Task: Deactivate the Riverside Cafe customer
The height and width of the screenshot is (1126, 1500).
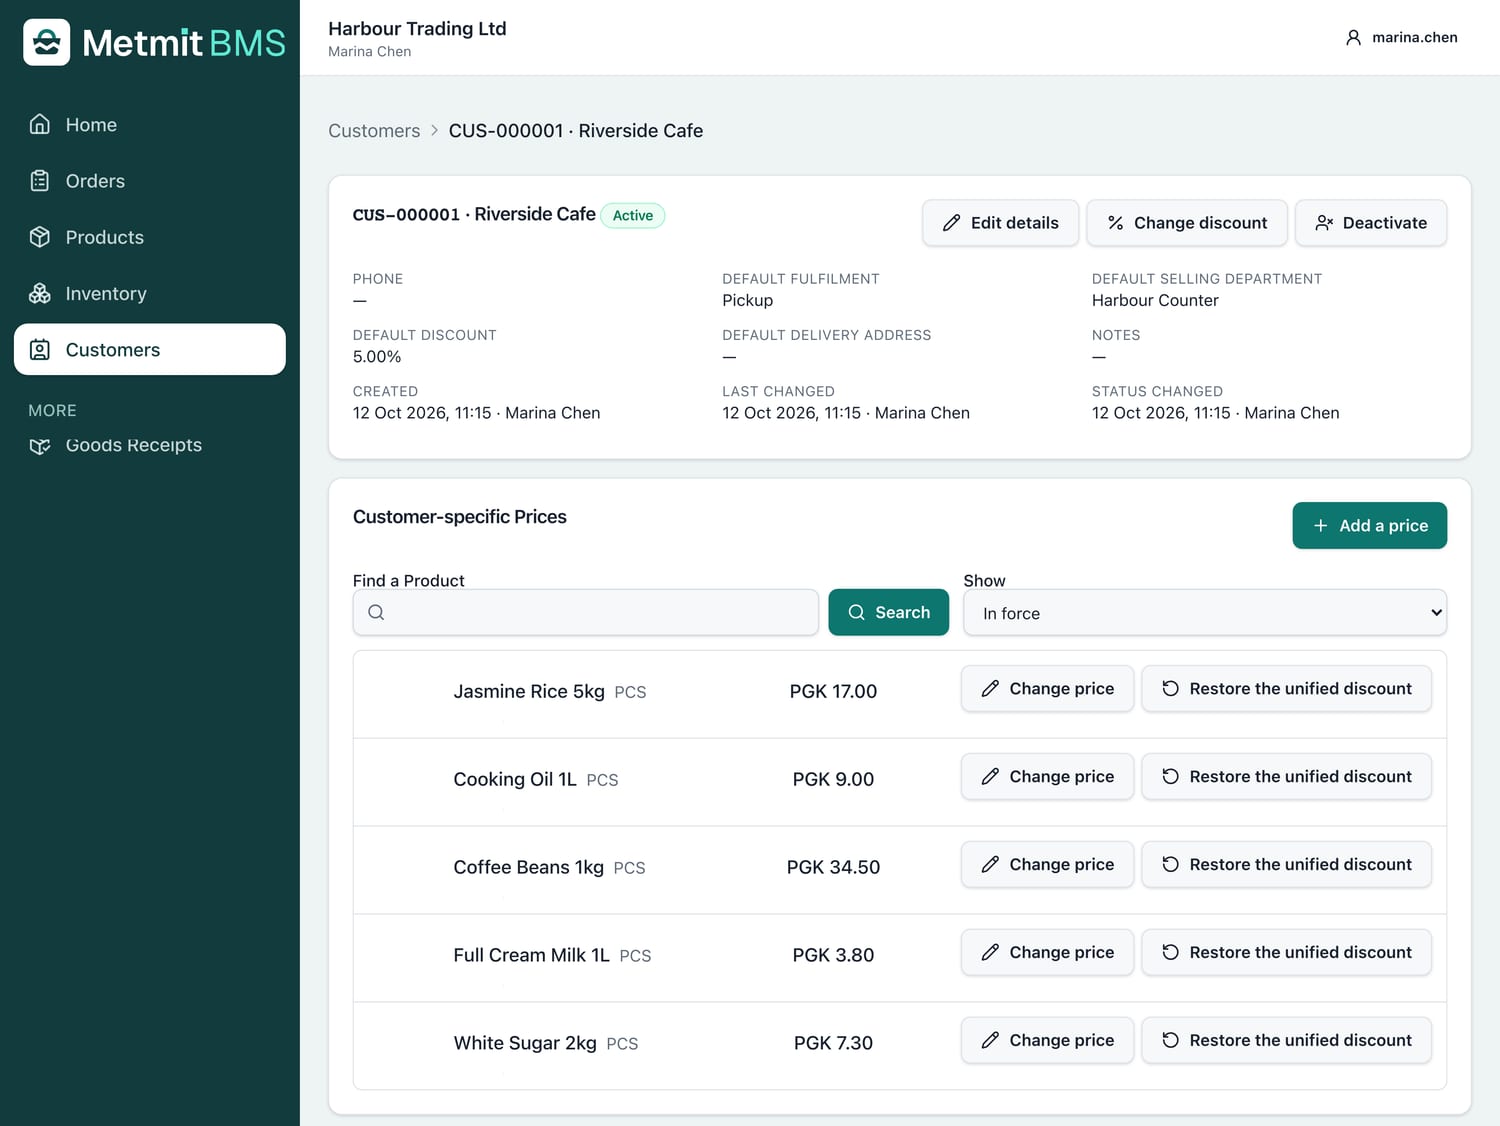Action: click(1370, 223)
